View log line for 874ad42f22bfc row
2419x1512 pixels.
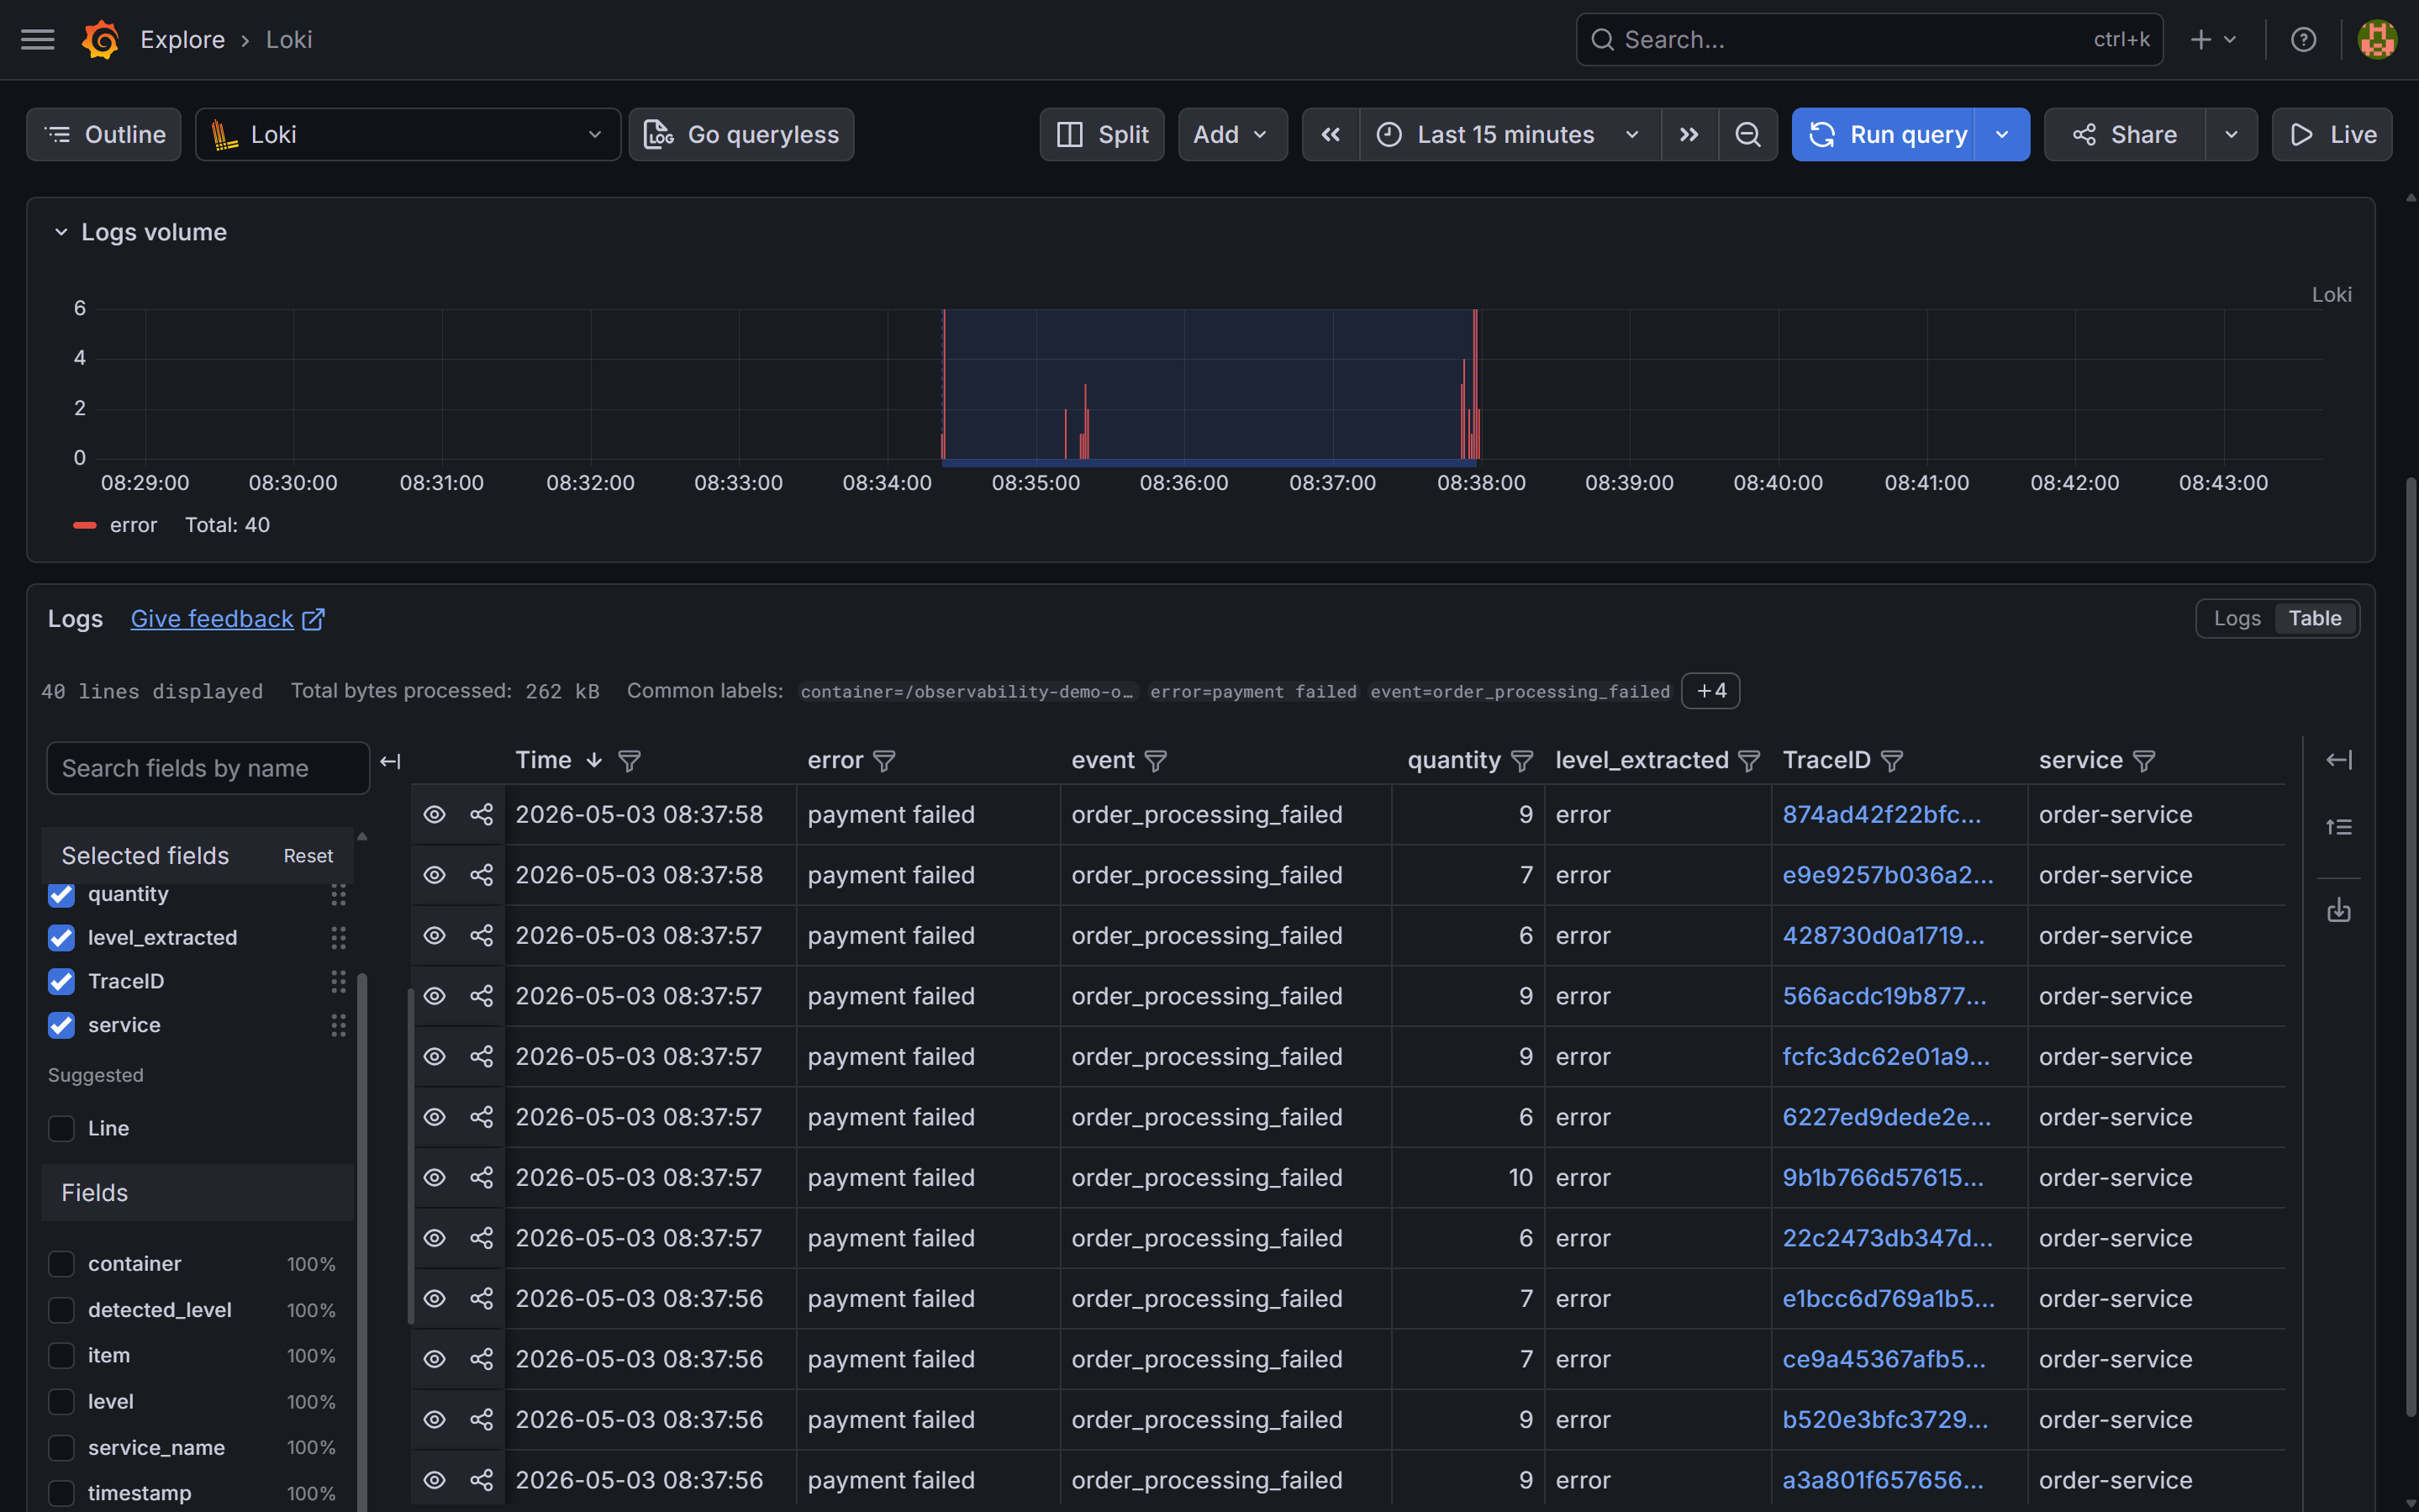434,815
